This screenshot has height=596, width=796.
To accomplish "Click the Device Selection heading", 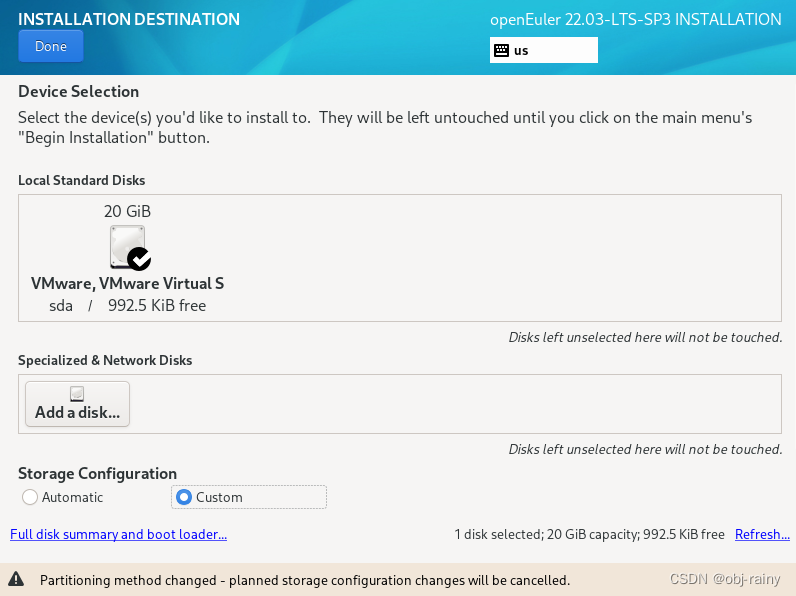I will (x=79, y=91).
